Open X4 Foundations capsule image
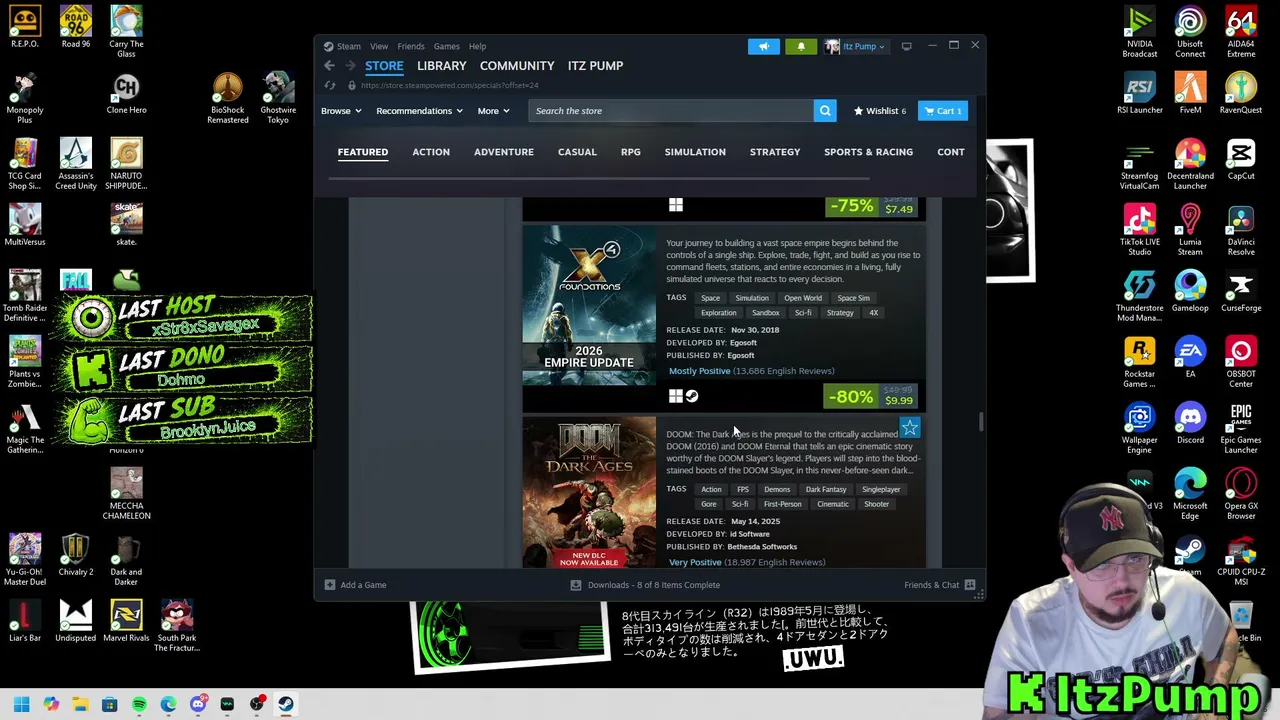 click(x=589, y=305)
